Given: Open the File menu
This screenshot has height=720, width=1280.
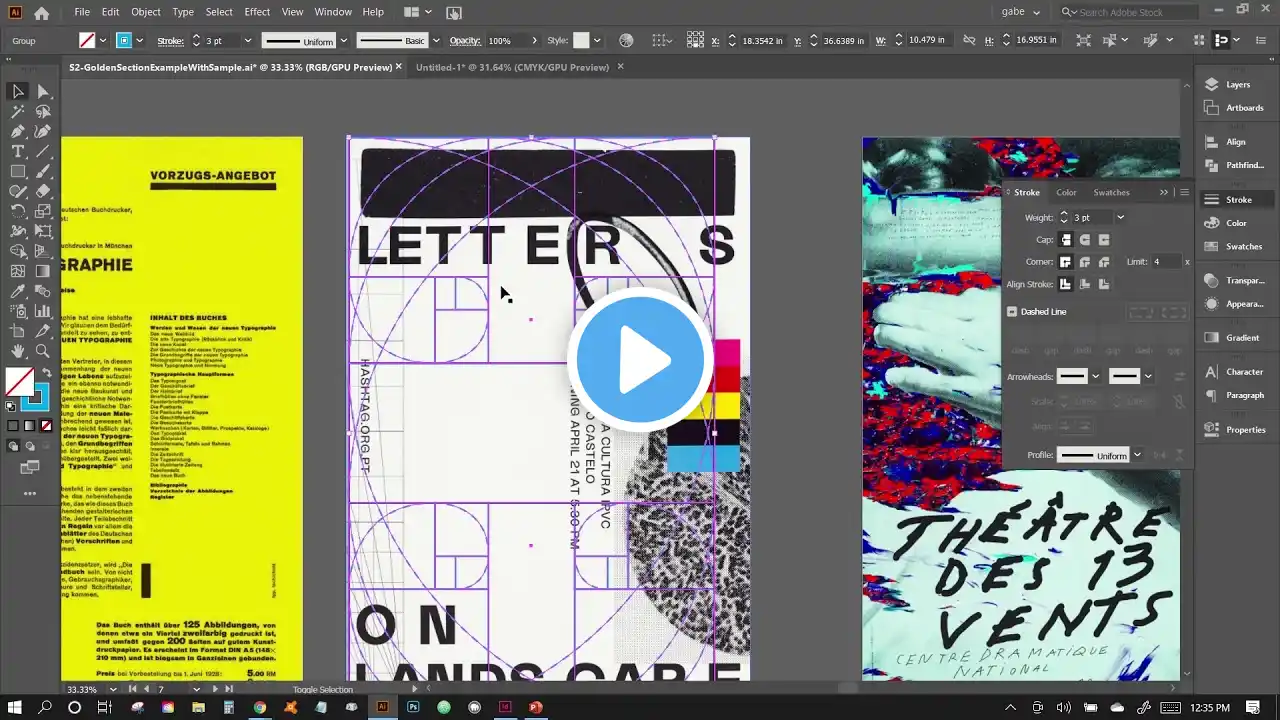Looking at the screenshot, I should point(82,12).
